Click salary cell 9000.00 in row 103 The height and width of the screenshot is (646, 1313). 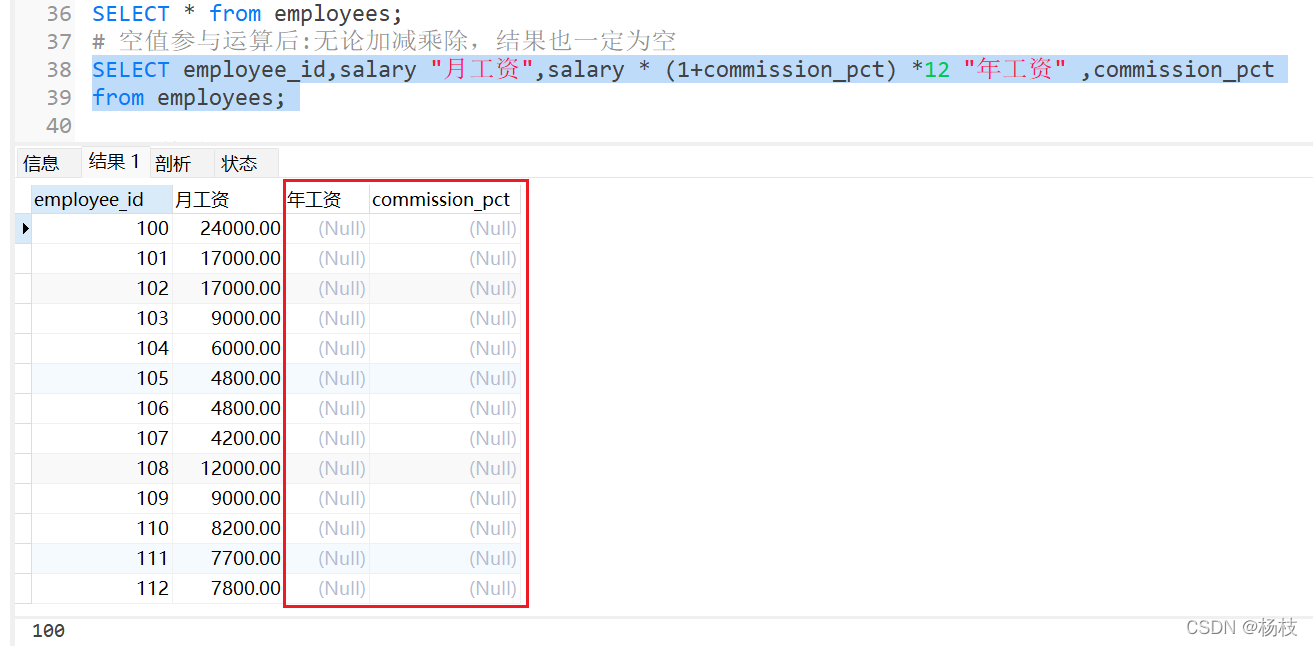[x=228, y=318]
